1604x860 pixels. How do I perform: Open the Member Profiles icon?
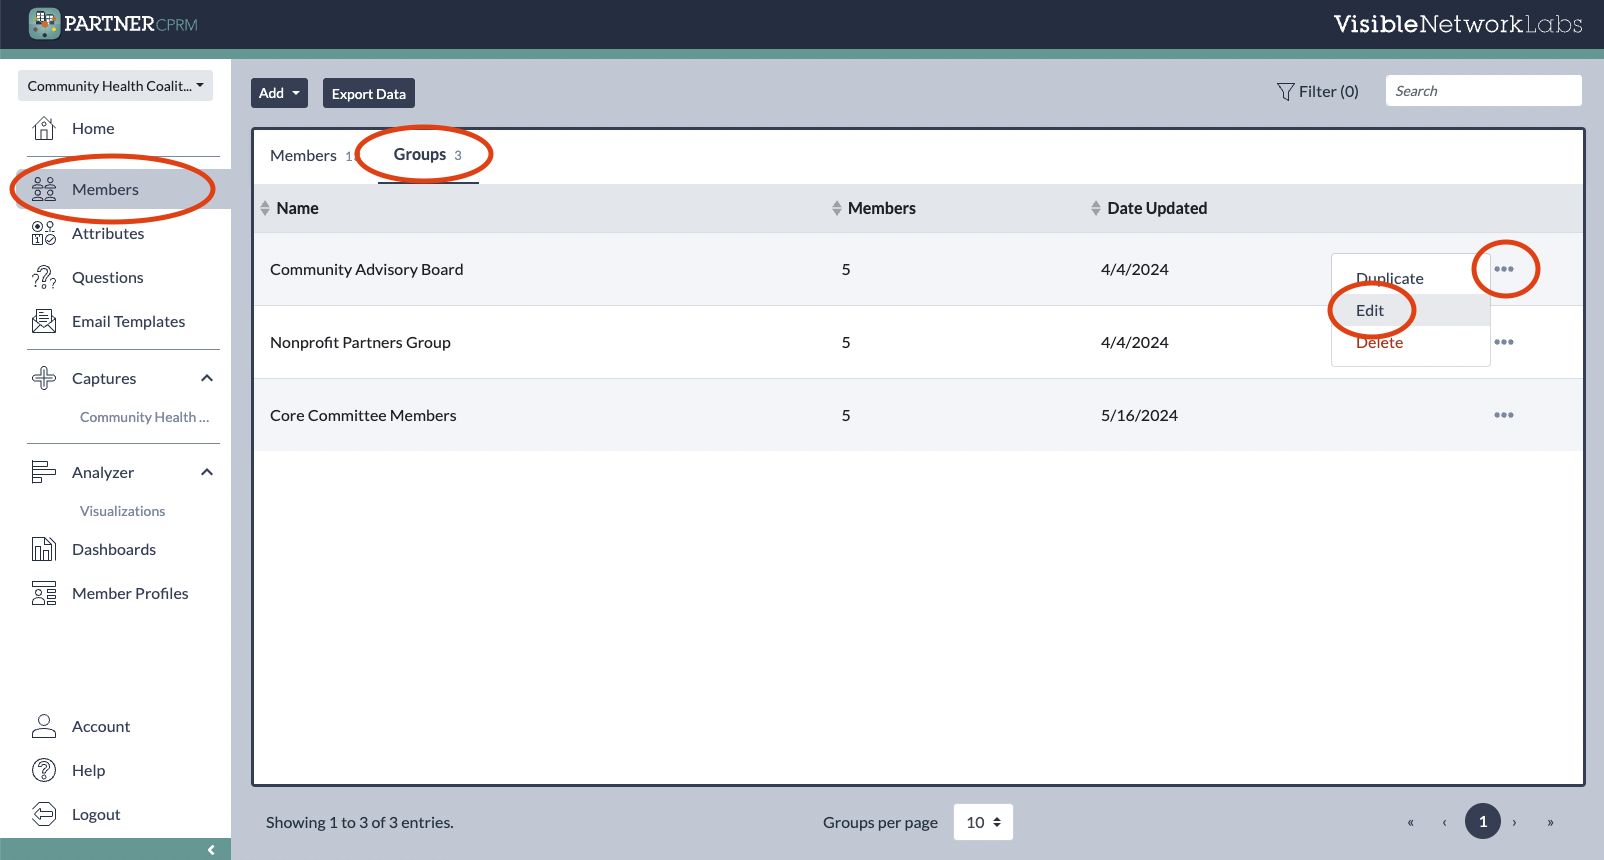(x=44, y=593)
